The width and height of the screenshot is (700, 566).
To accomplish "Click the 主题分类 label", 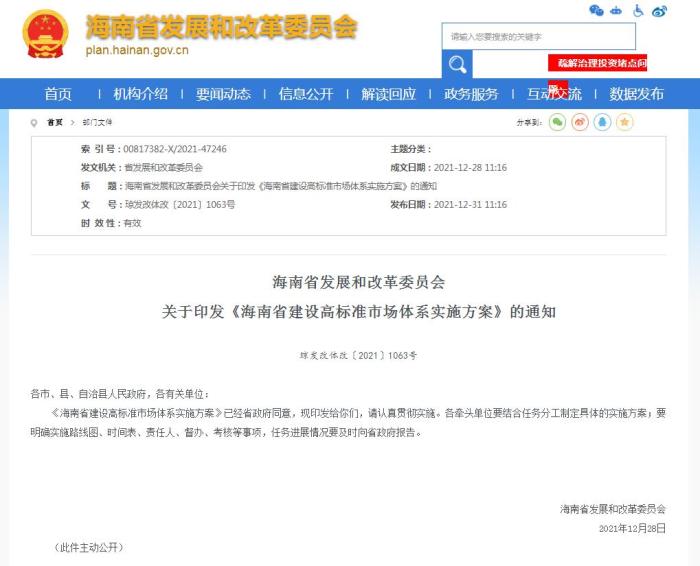I will coord(411,149).
